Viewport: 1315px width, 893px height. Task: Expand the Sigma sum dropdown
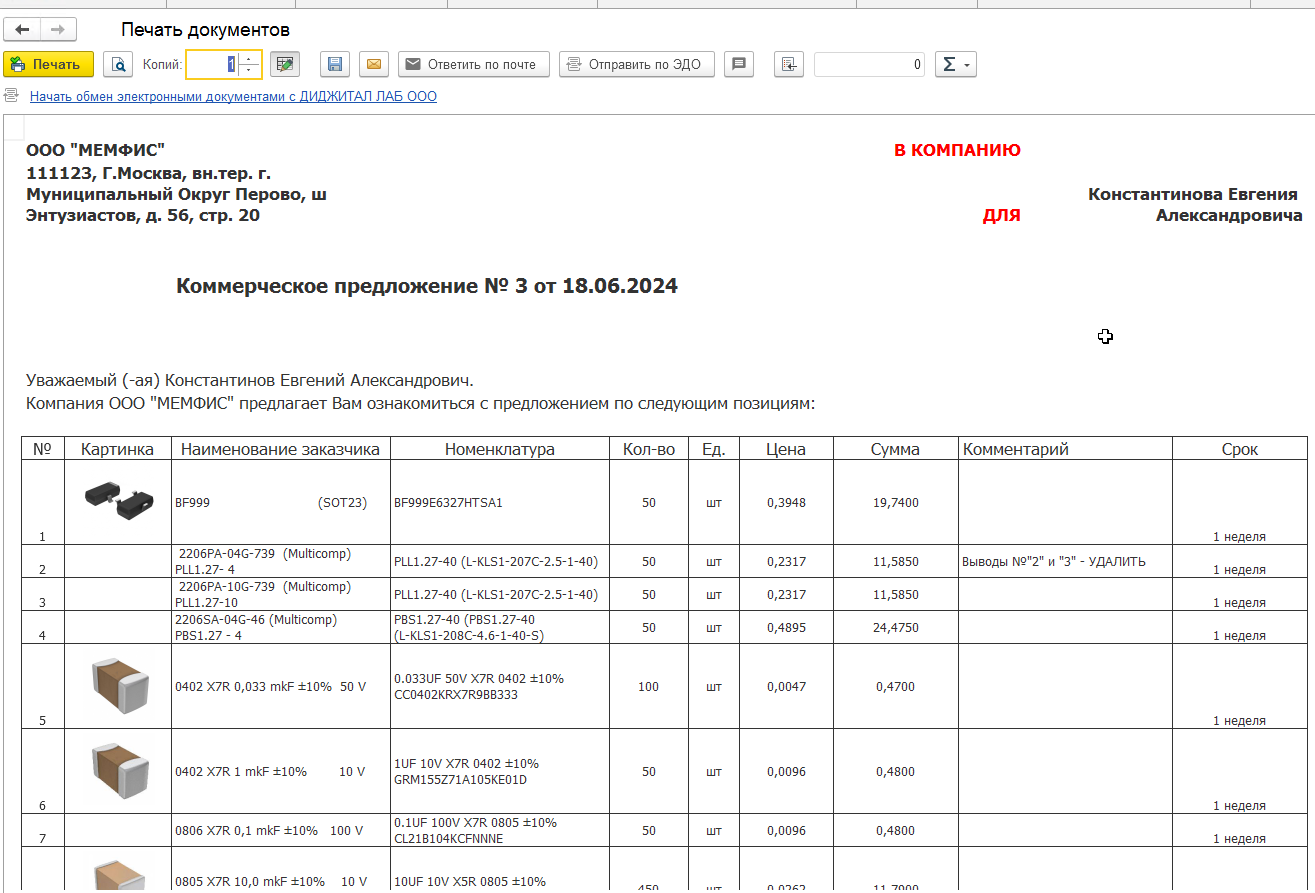pyautogui.click(x=955, y=65)
